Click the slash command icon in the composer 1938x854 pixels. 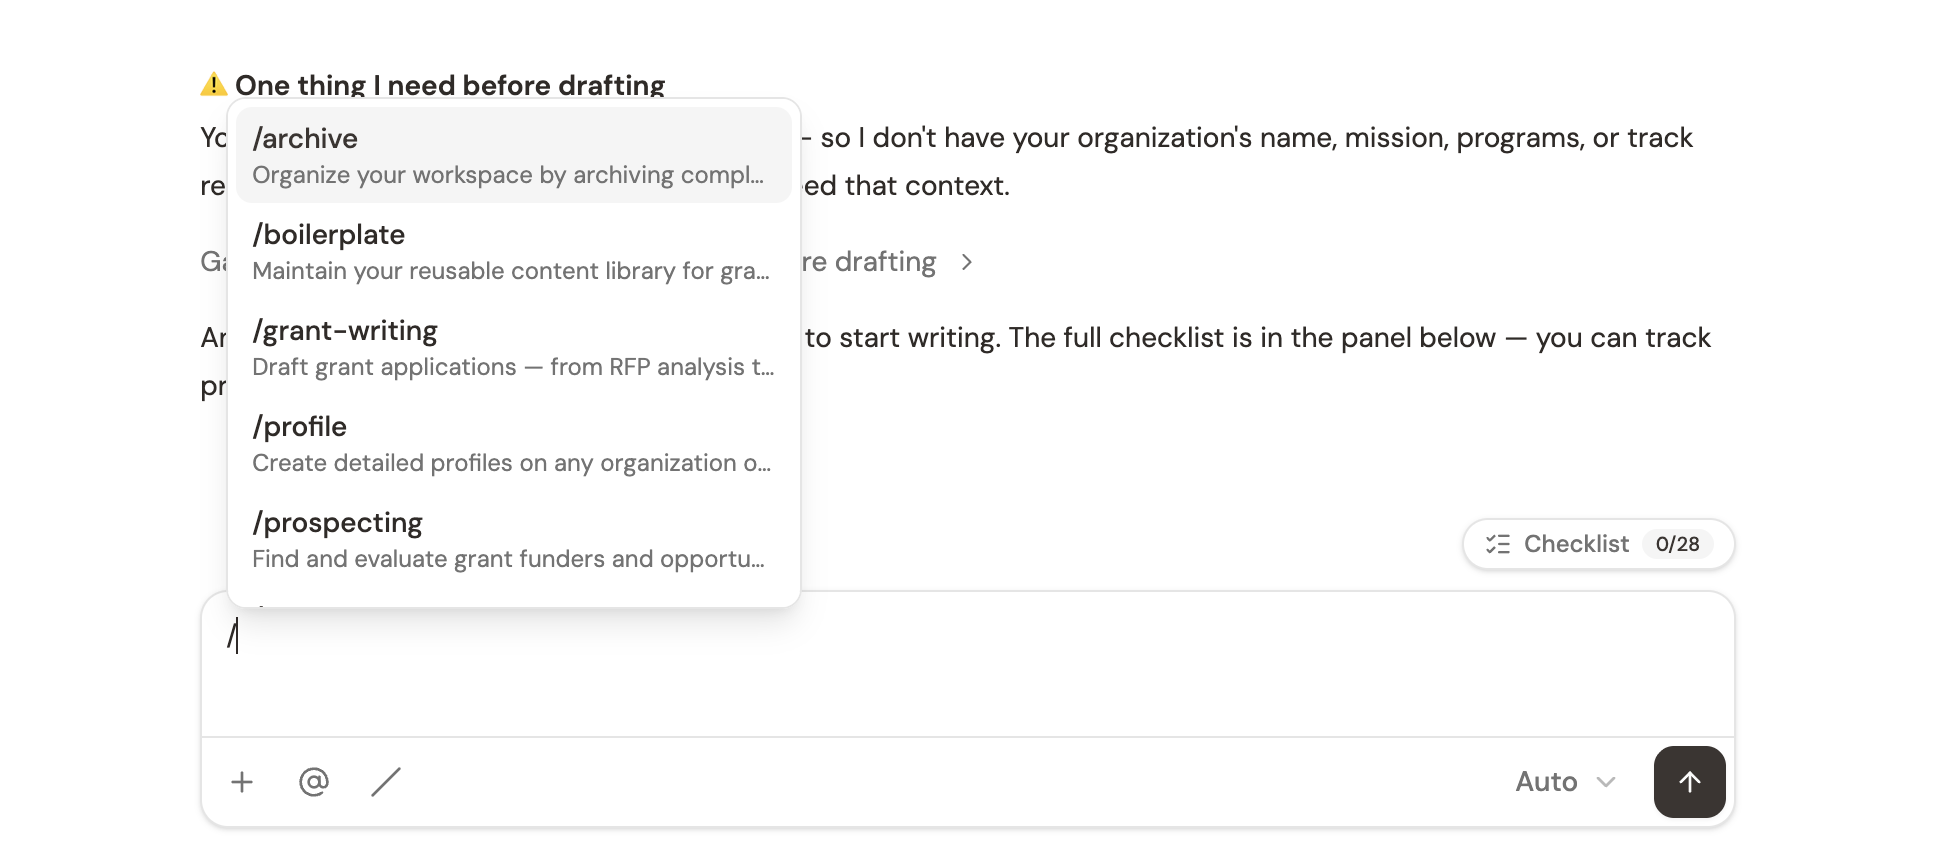click(x=386, y=781)
